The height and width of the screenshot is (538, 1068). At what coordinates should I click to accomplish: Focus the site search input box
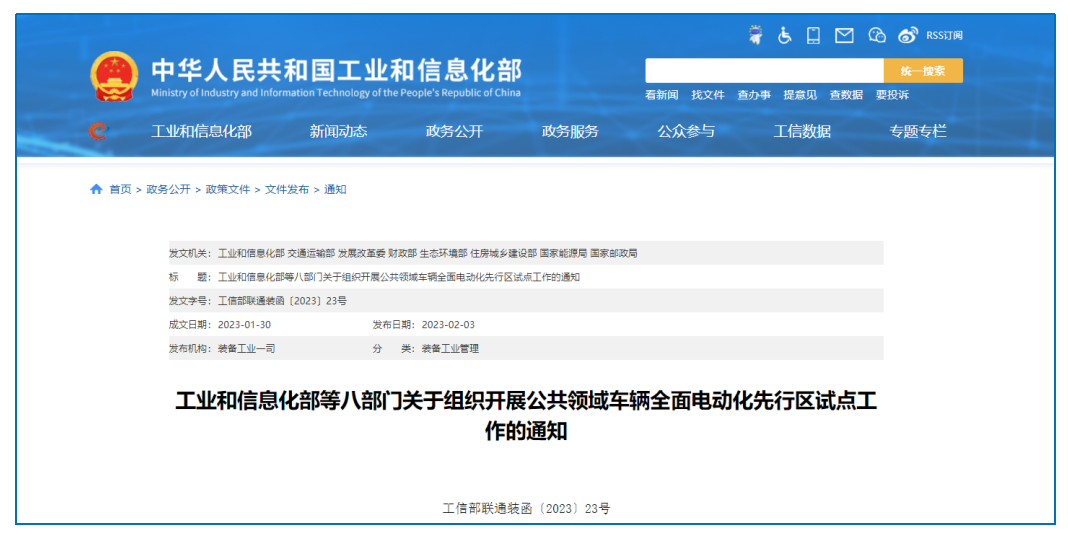click(x=764, y=71)
